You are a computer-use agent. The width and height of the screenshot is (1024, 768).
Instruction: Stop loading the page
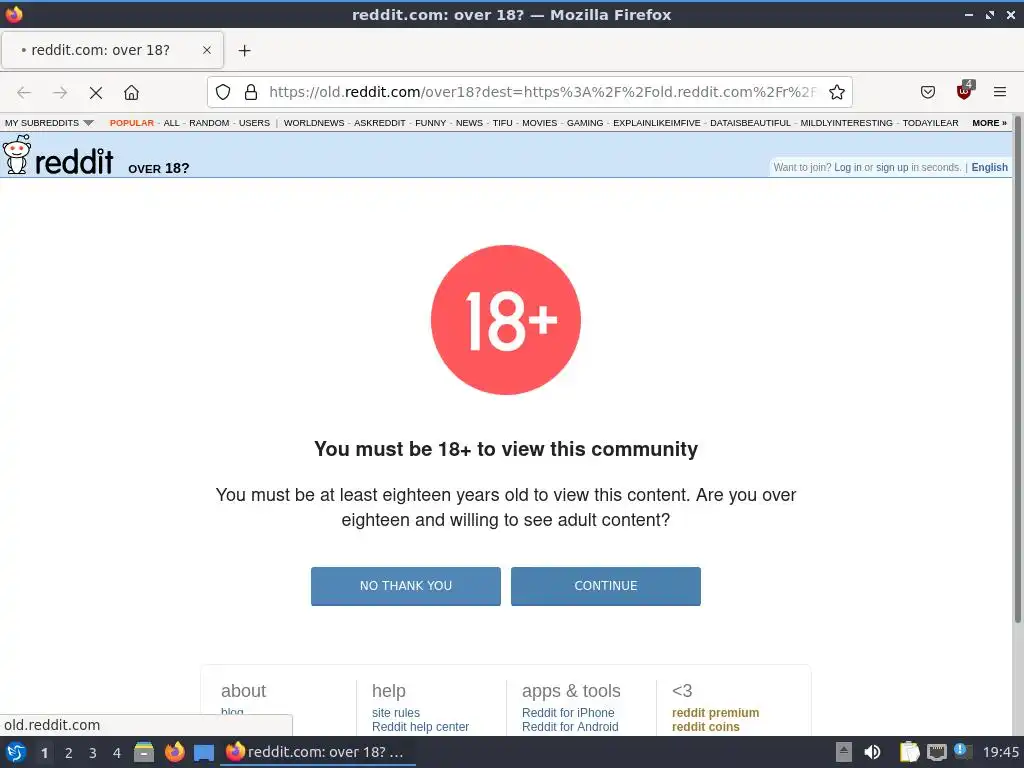coord(96,93)
